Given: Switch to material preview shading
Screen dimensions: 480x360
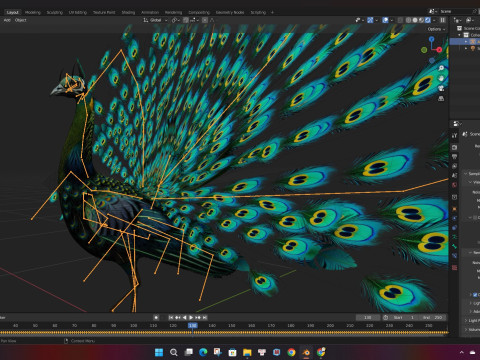Looking at the screenshot, I should [x=421, y=20].
